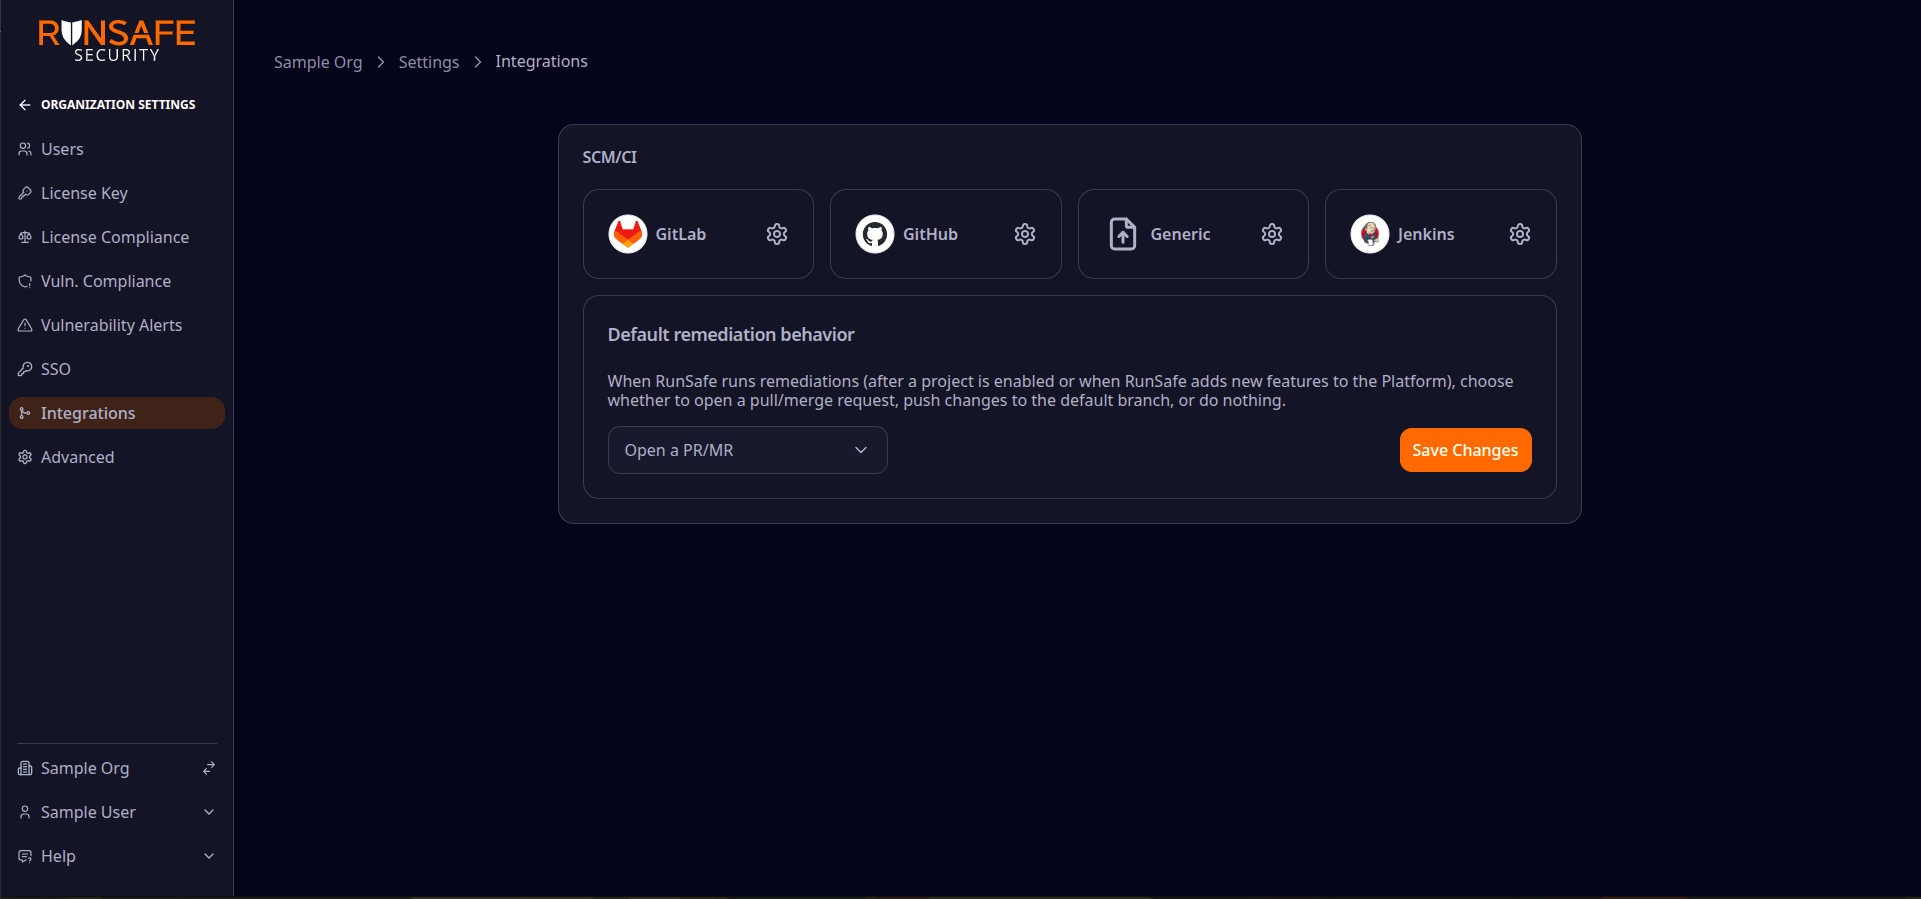Screen dimensions: 1921x899
Task: Go to License Key settings
Action: tap(117, 193)
